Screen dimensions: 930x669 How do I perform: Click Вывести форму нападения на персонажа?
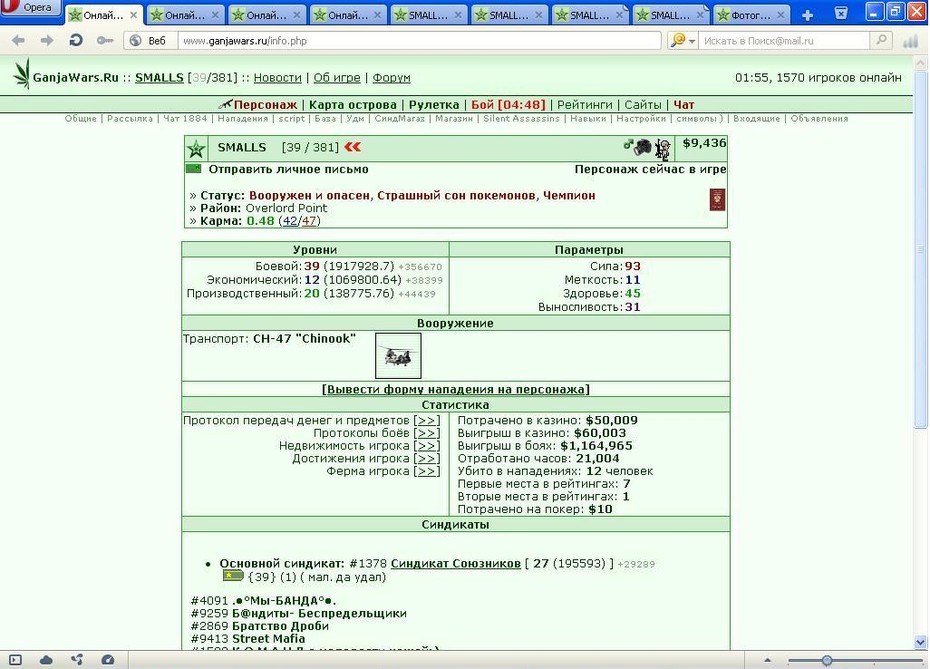tap(456, 390)
